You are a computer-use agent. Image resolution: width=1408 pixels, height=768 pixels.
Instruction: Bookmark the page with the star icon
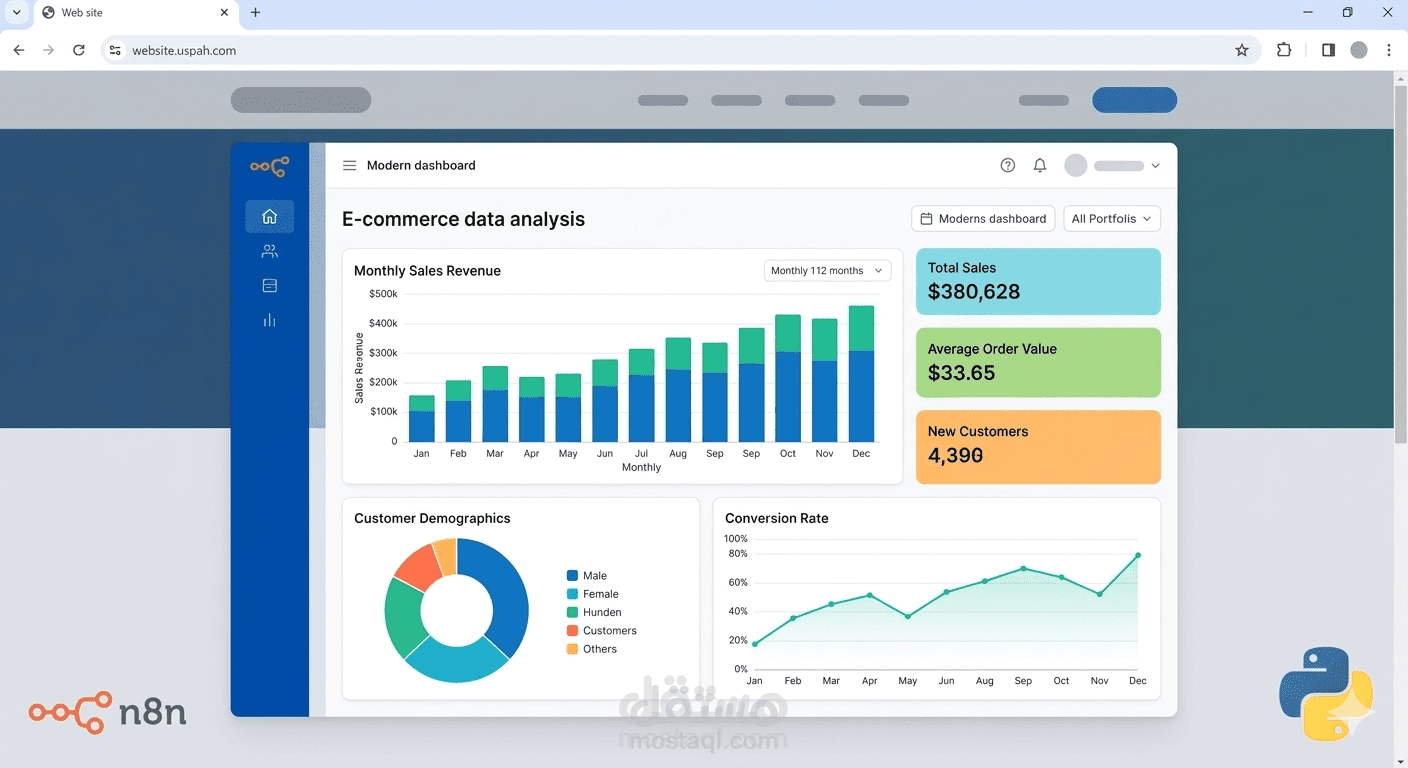pyautogui.click(x=1241, y=49)
